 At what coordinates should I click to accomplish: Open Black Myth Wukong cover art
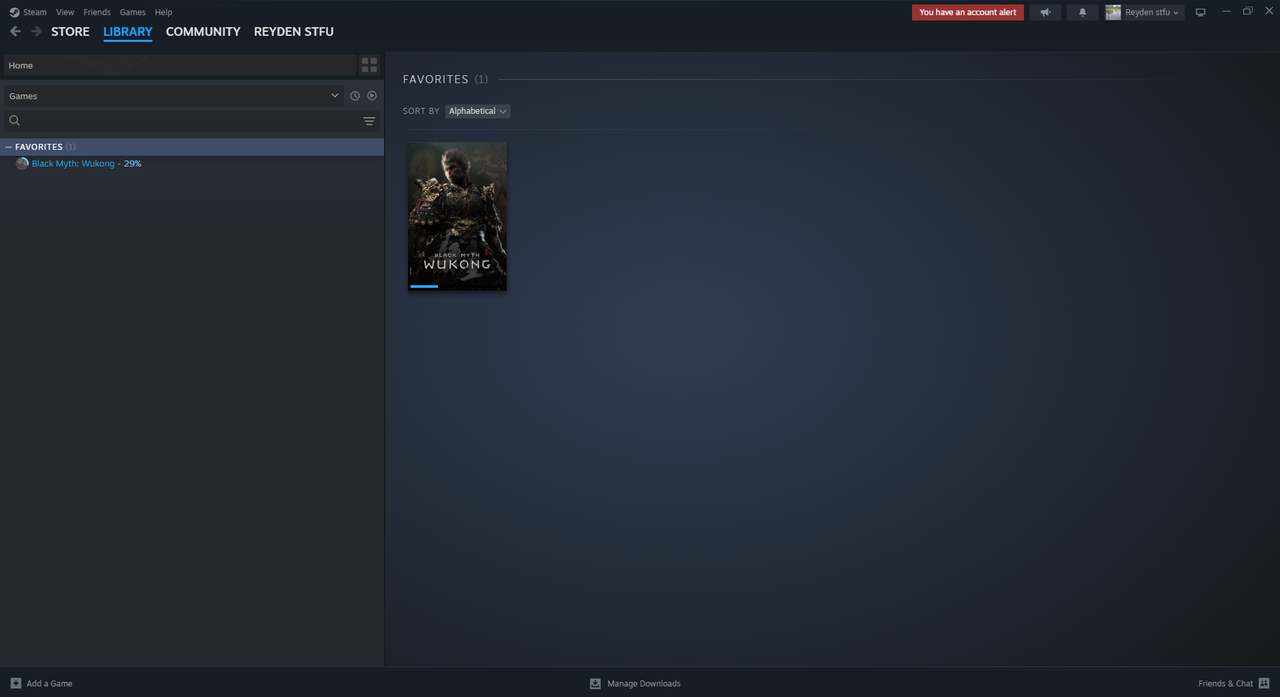tap(457, 216)
